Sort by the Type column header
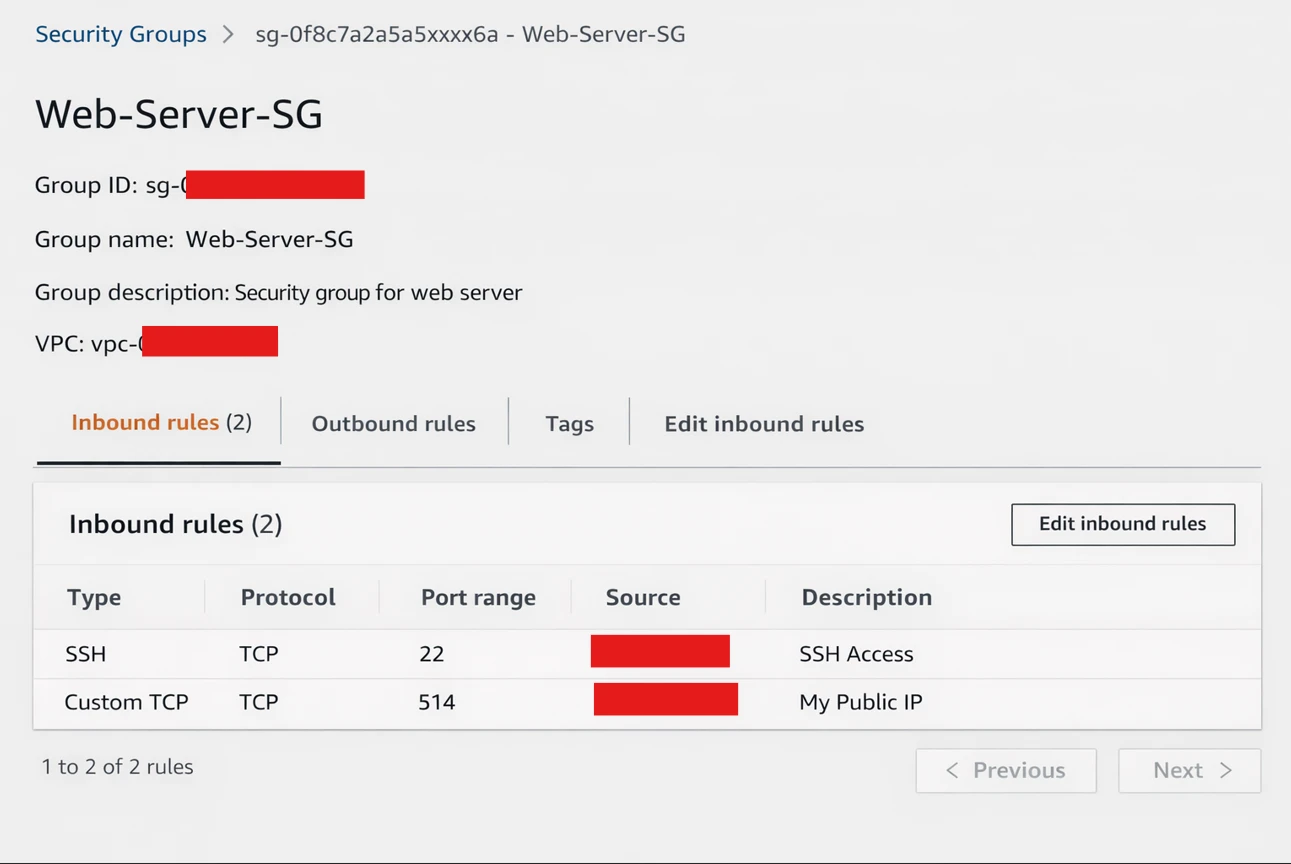This screenshot has width=1291, height=864. [94, 597]
